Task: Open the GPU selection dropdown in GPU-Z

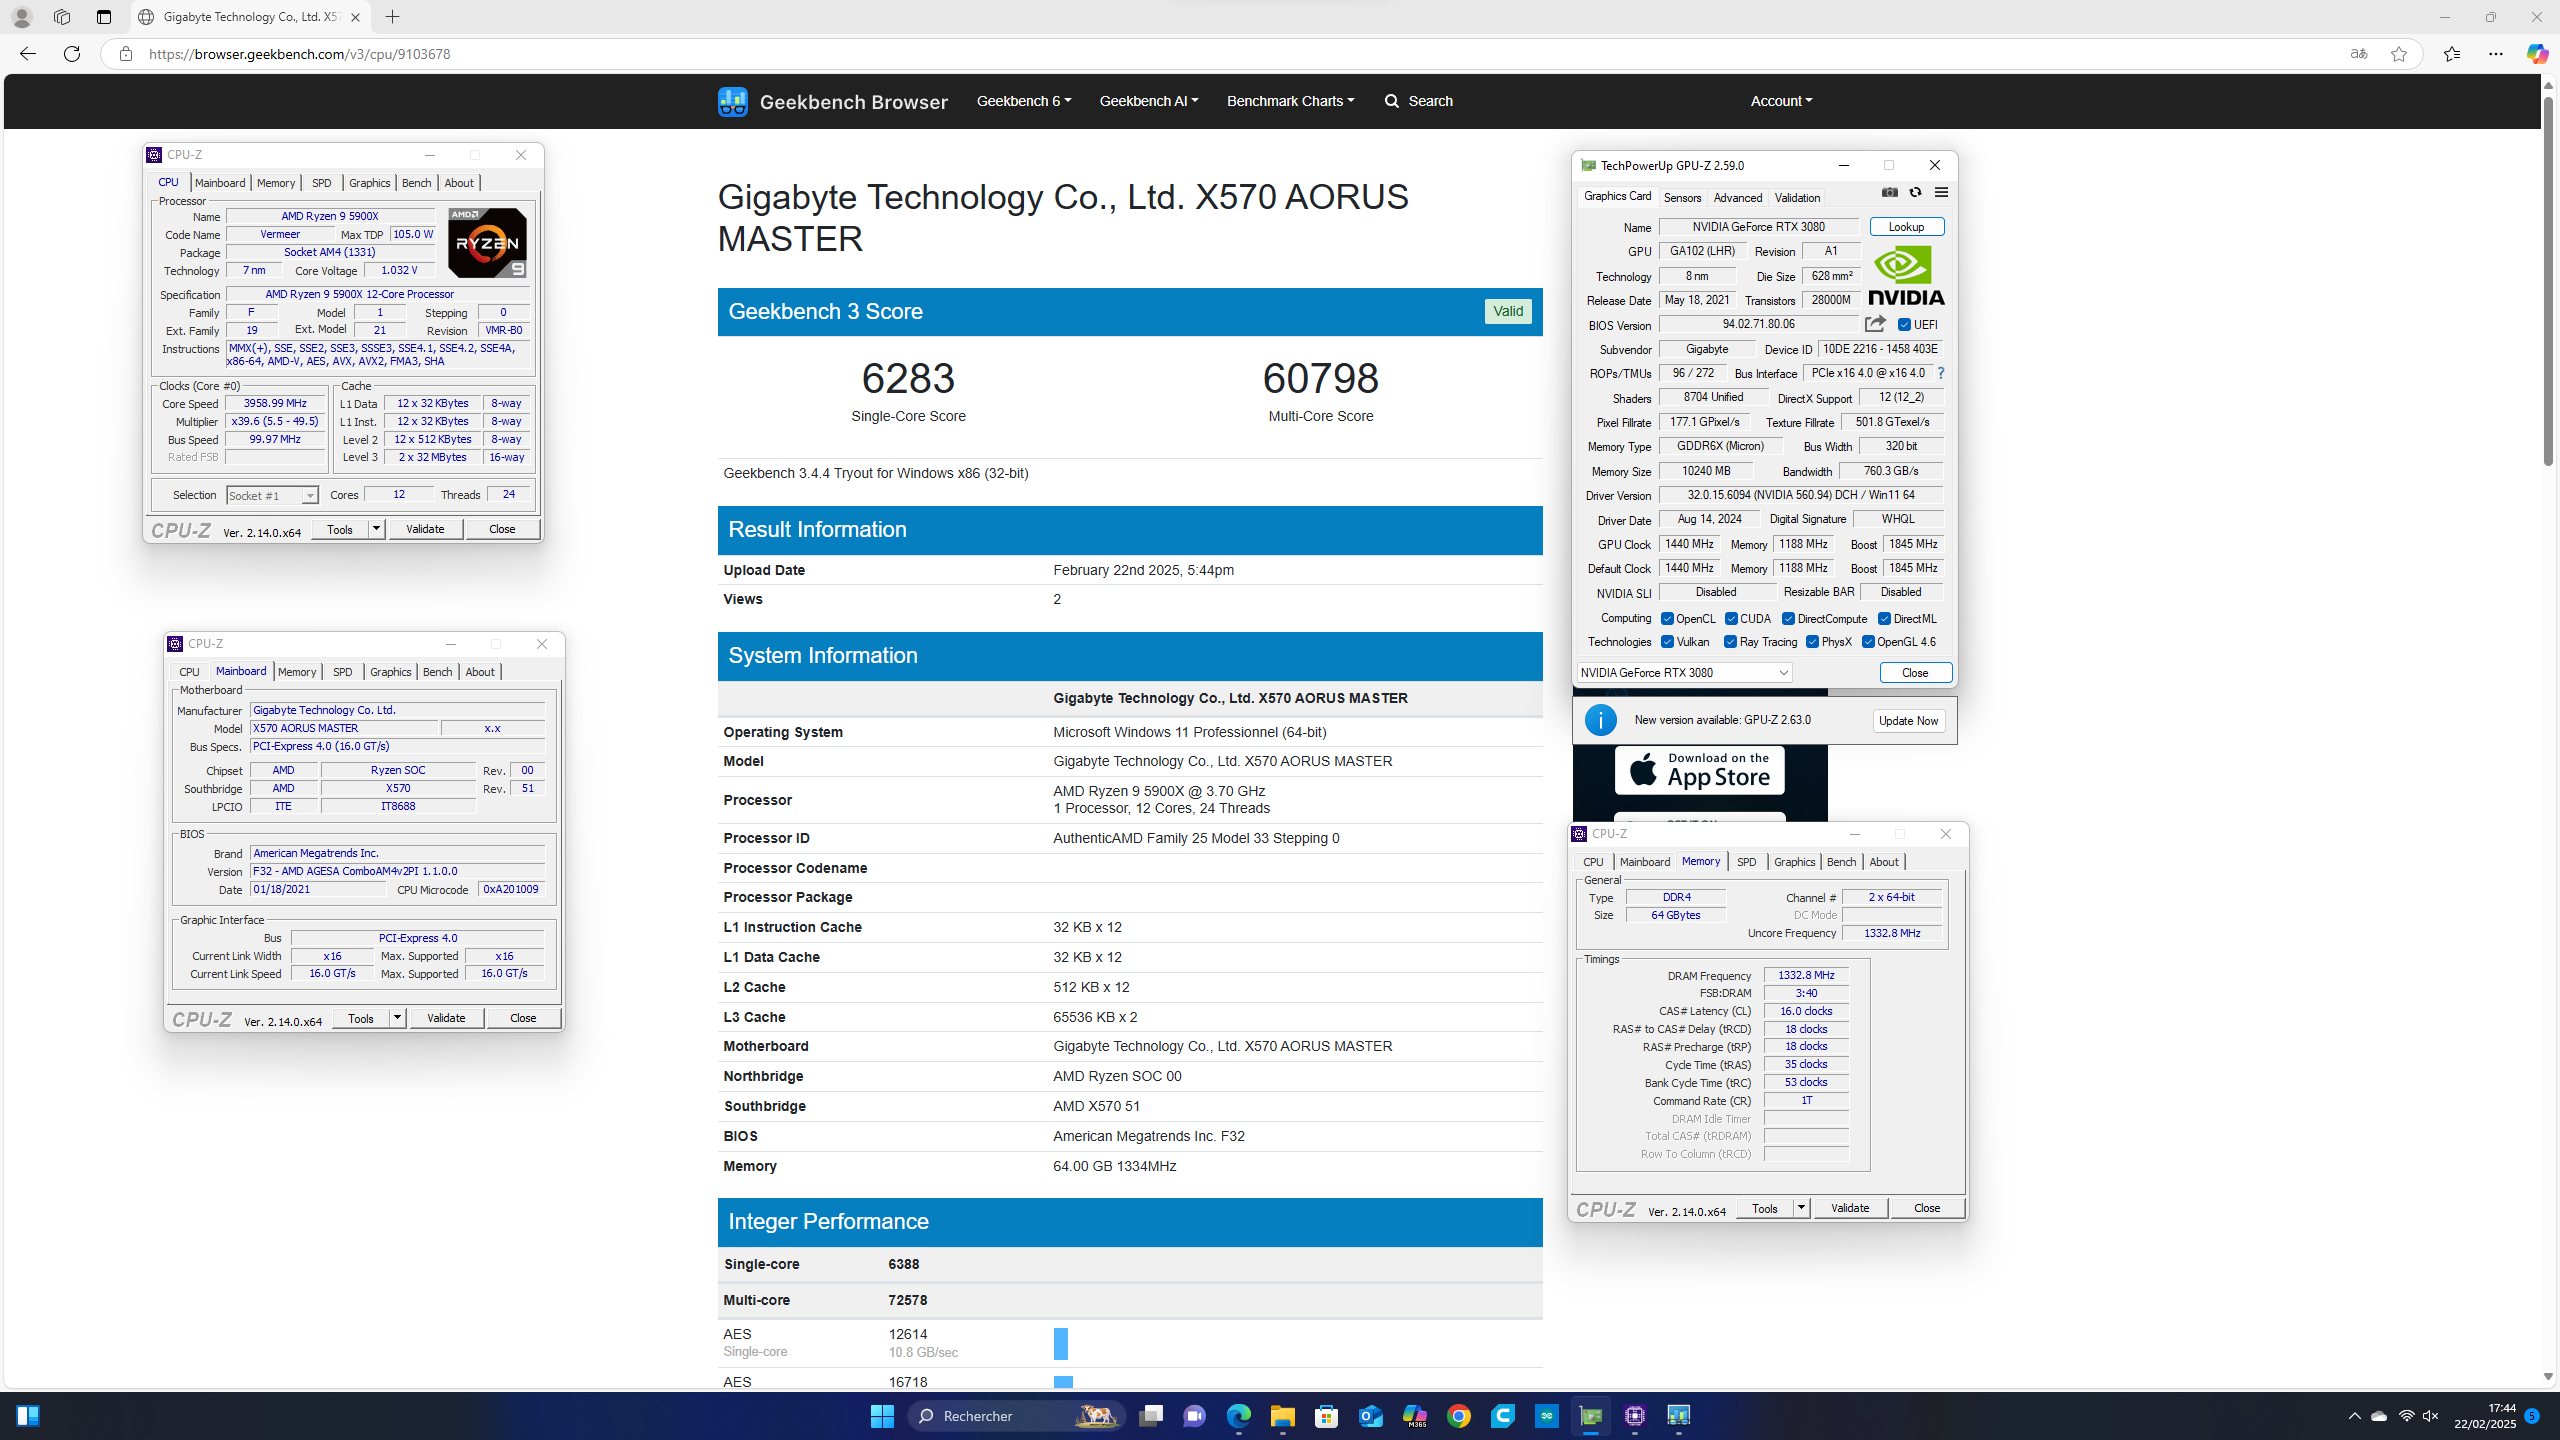Action: 1685,673
